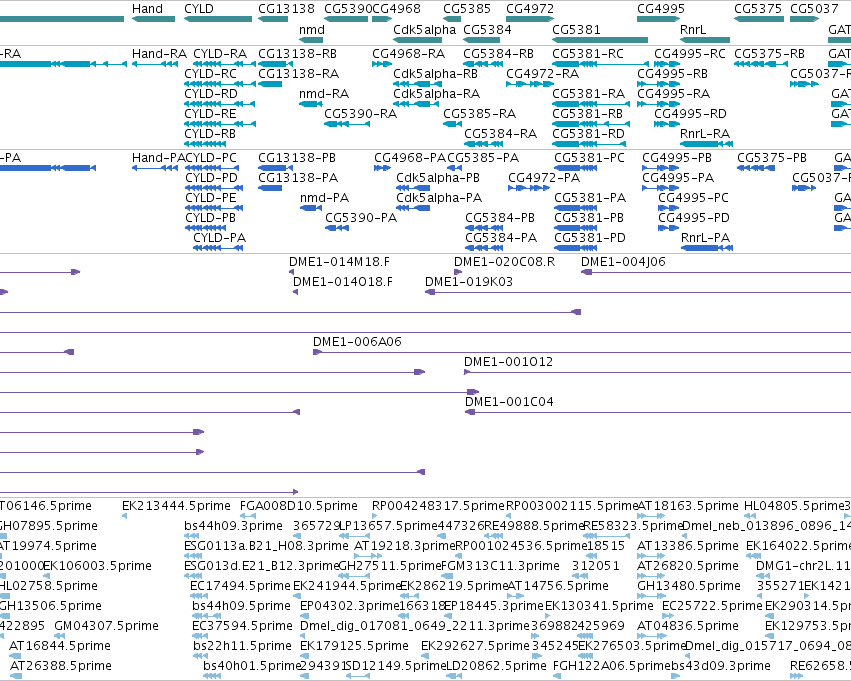Open the CG5375 gene in the gene track
The width and height of the screenshot is (851, 681).
[x=759, y=19]
